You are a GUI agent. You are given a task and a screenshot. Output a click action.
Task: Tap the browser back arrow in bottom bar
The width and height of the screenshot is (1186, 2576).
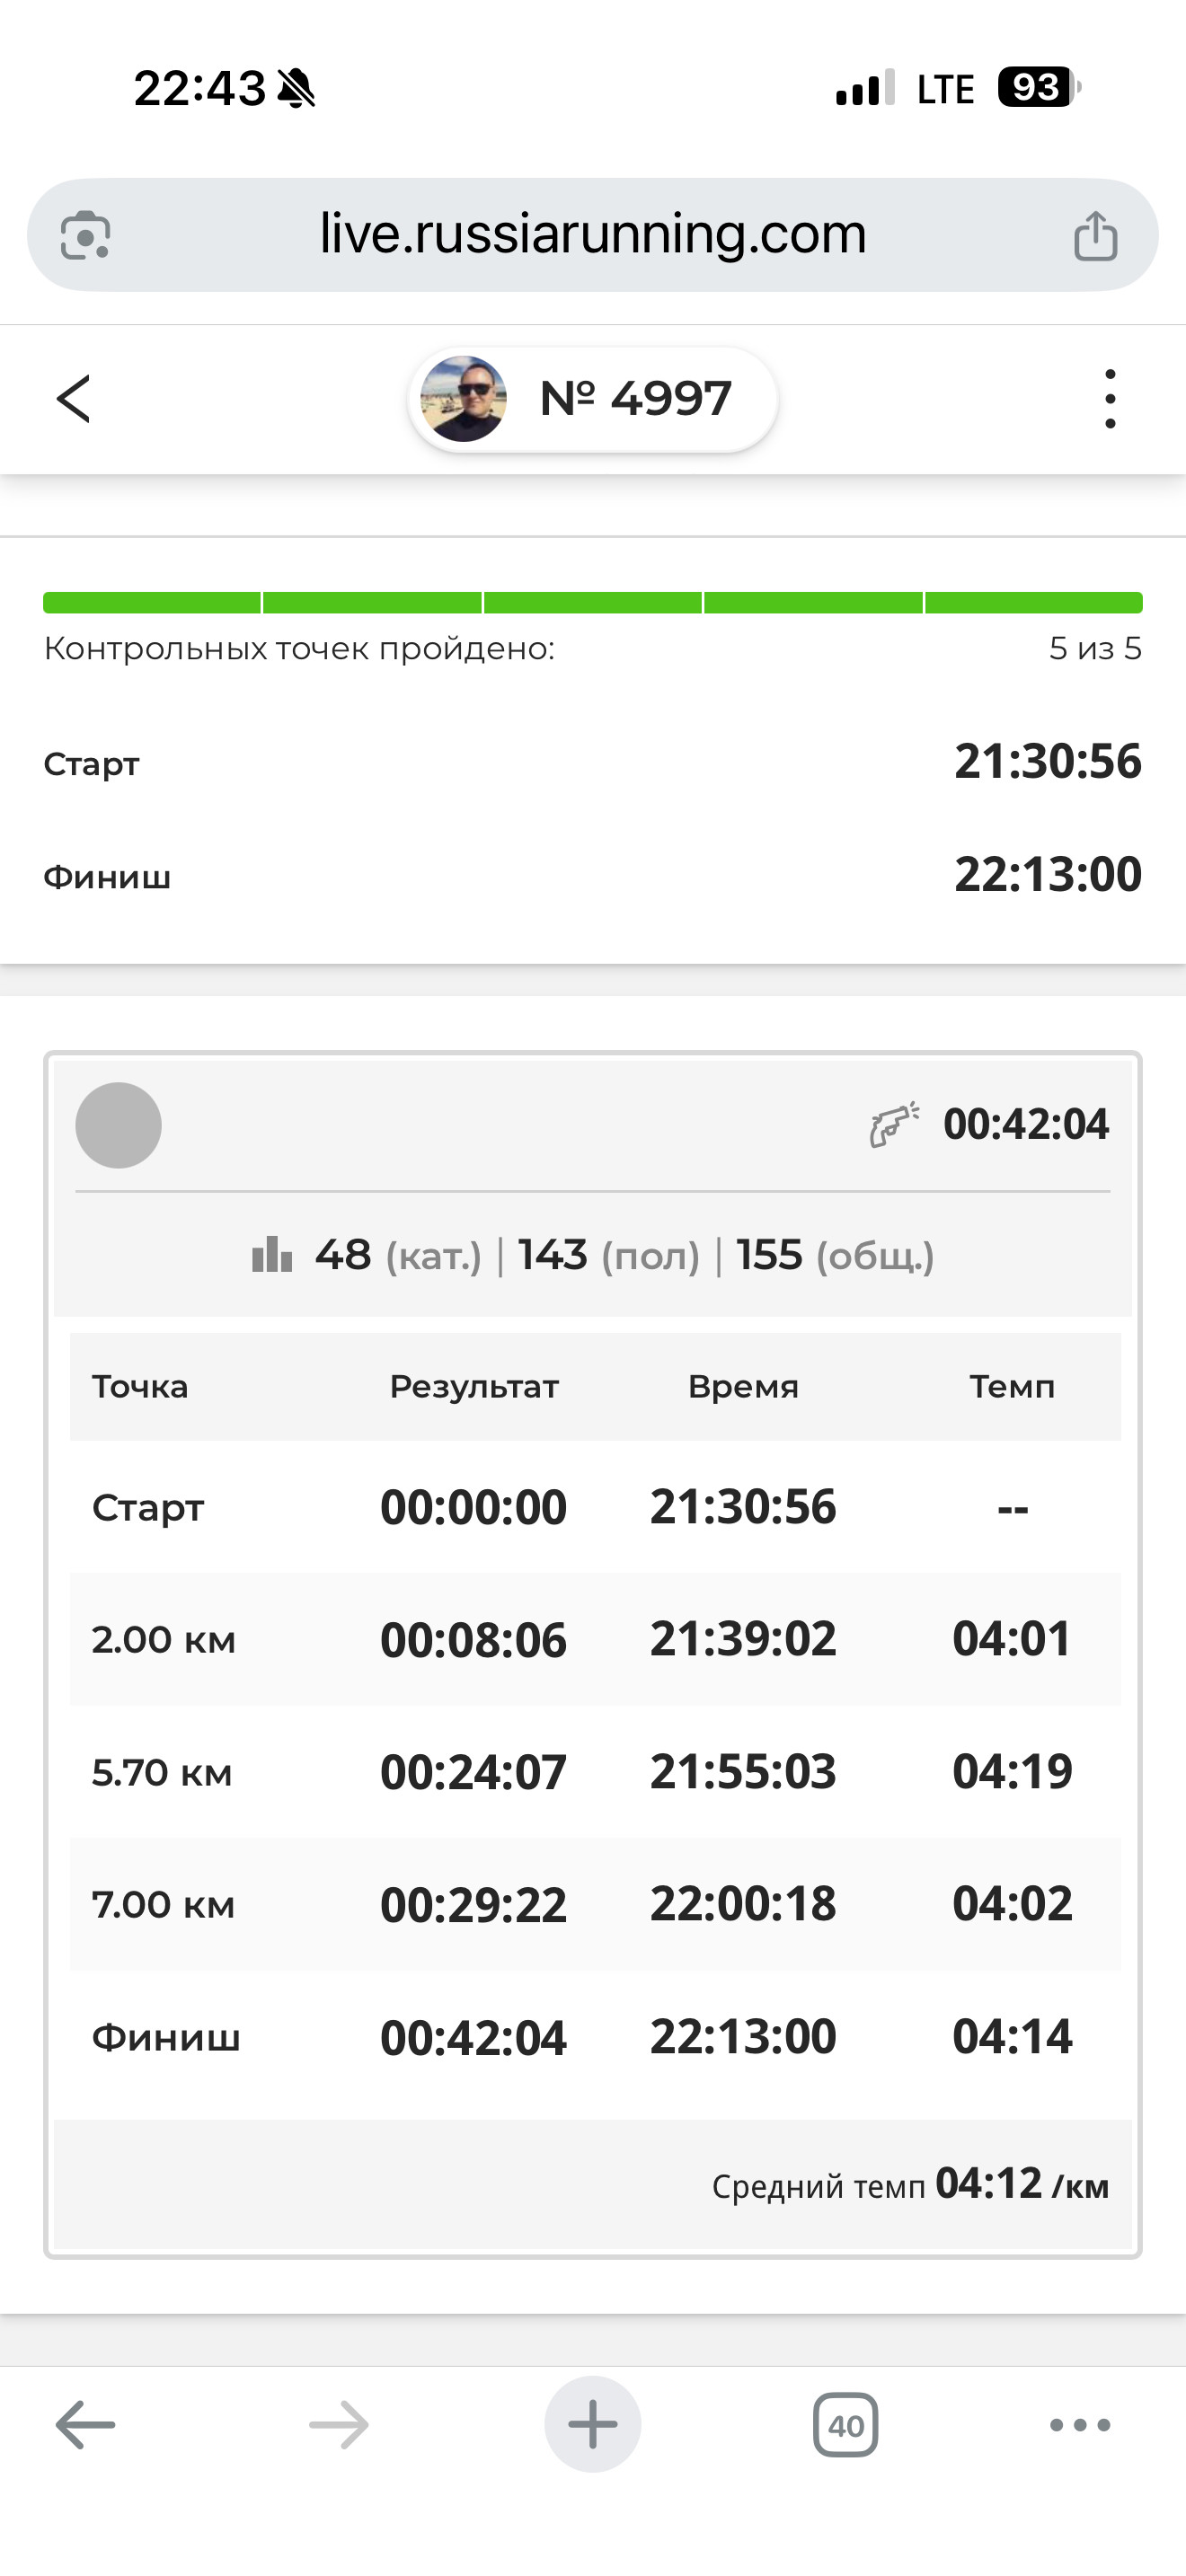point(85,2425)
